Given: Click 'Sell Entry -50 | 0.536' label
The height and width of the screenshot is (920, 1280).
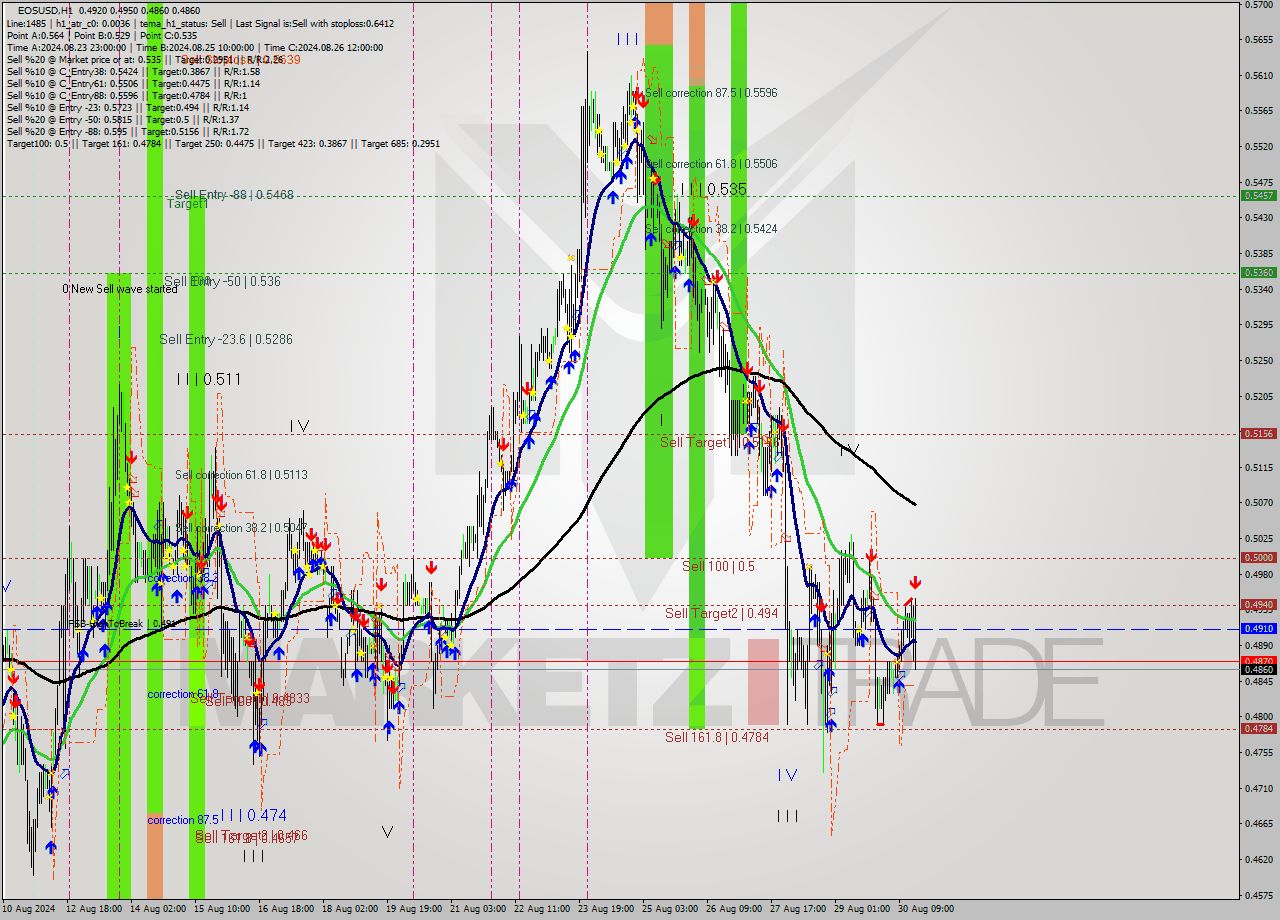Looking at the screenshot, I should (222, 282).
